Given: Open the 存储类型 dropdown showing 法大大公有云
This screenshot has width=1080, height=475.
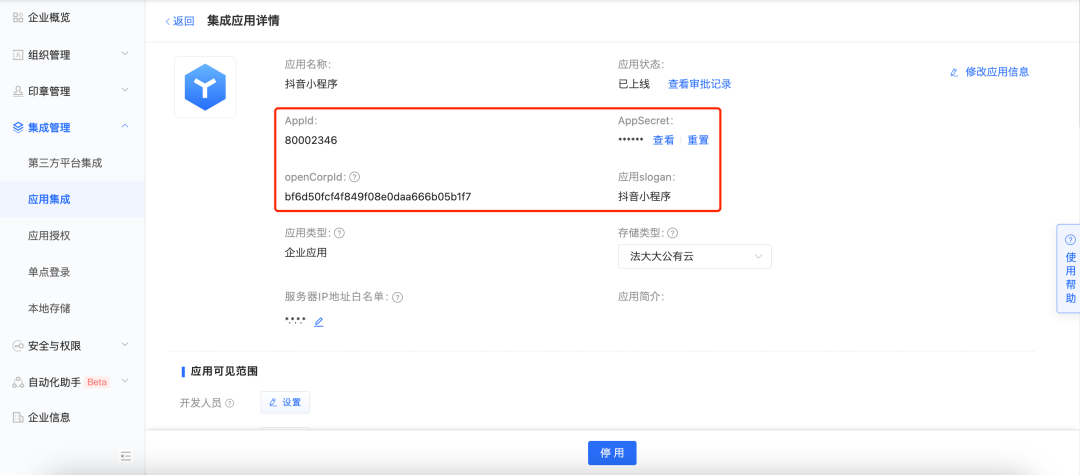Looking at the screenshot, I should (x=694, y=257).
